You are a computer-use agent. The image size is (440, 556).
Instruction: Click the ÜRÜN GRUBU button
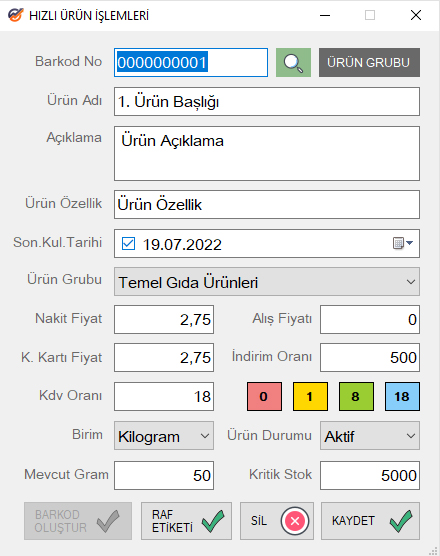pos(369,63)
